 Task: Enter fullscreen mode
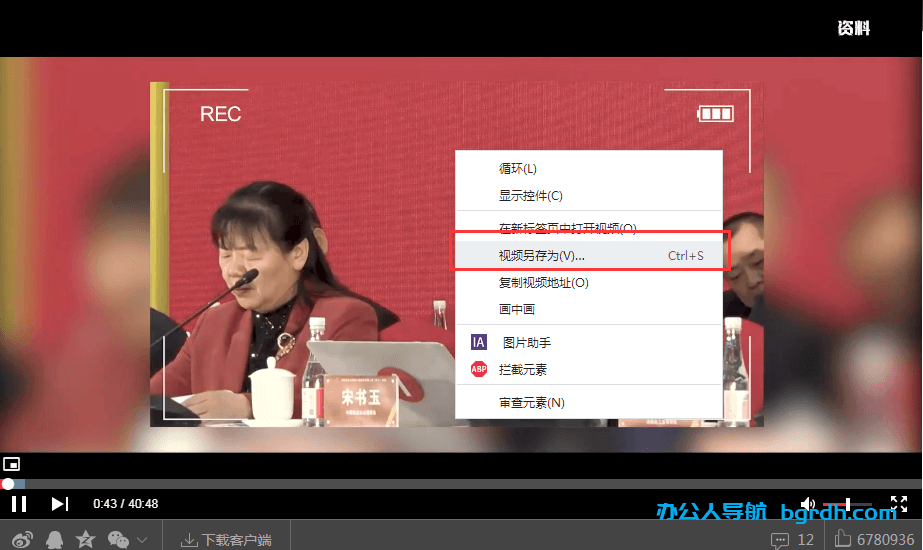(x=898, y=504)
